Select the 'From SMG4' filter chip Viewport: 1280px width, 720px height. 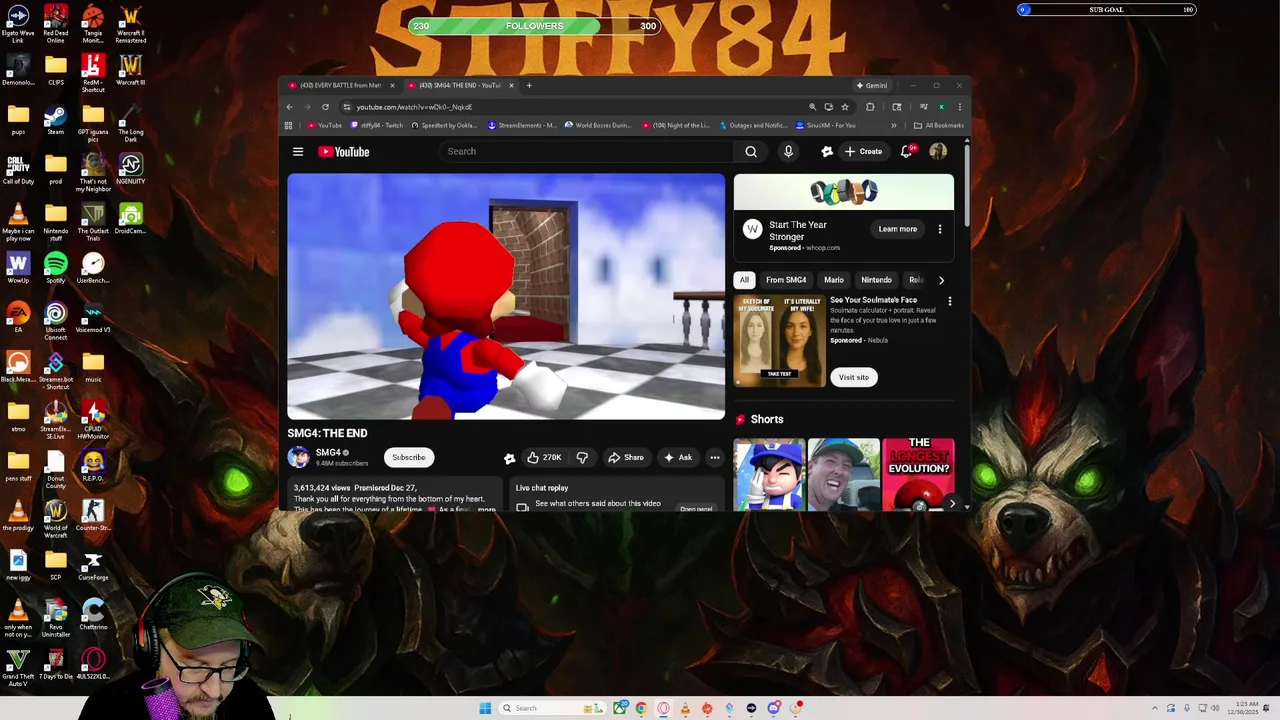click(x=786, y=280)
